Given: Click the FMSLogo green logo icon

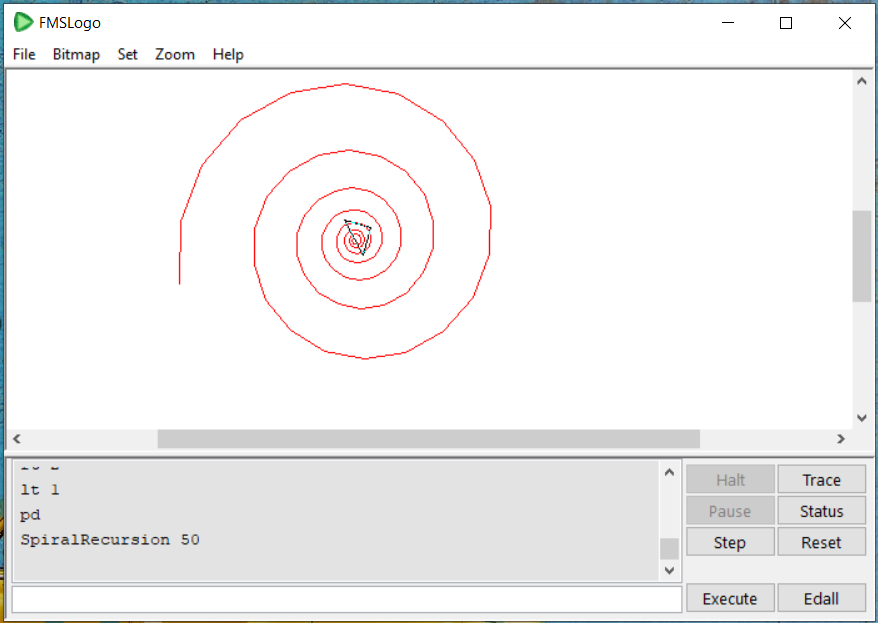Looking at the screenshot, I should [22, 22].
